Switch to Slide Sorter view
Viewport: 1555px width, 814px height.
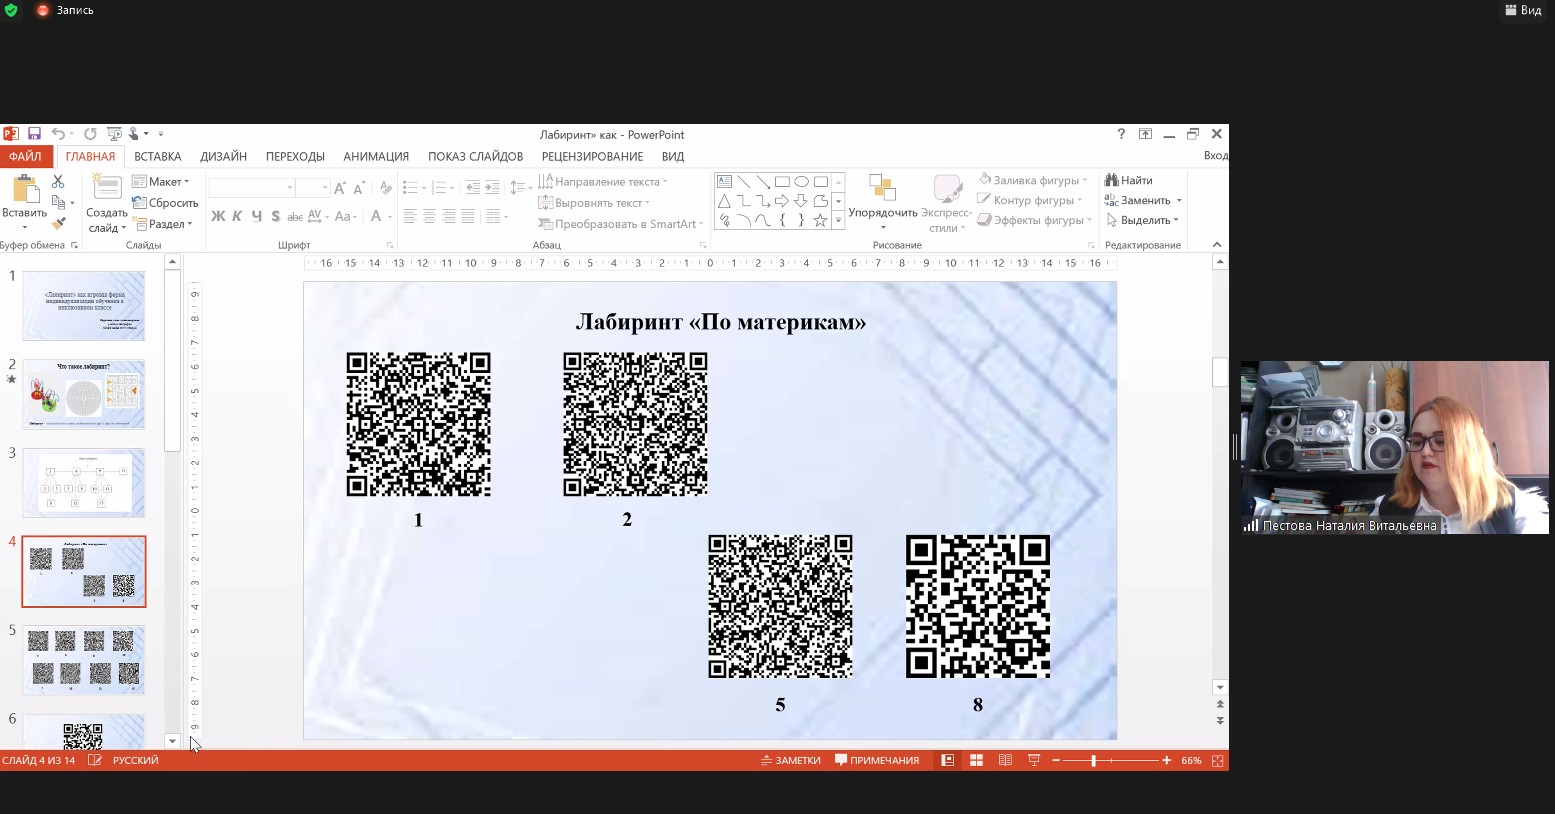pyautogui.click(x=976, y=760)
